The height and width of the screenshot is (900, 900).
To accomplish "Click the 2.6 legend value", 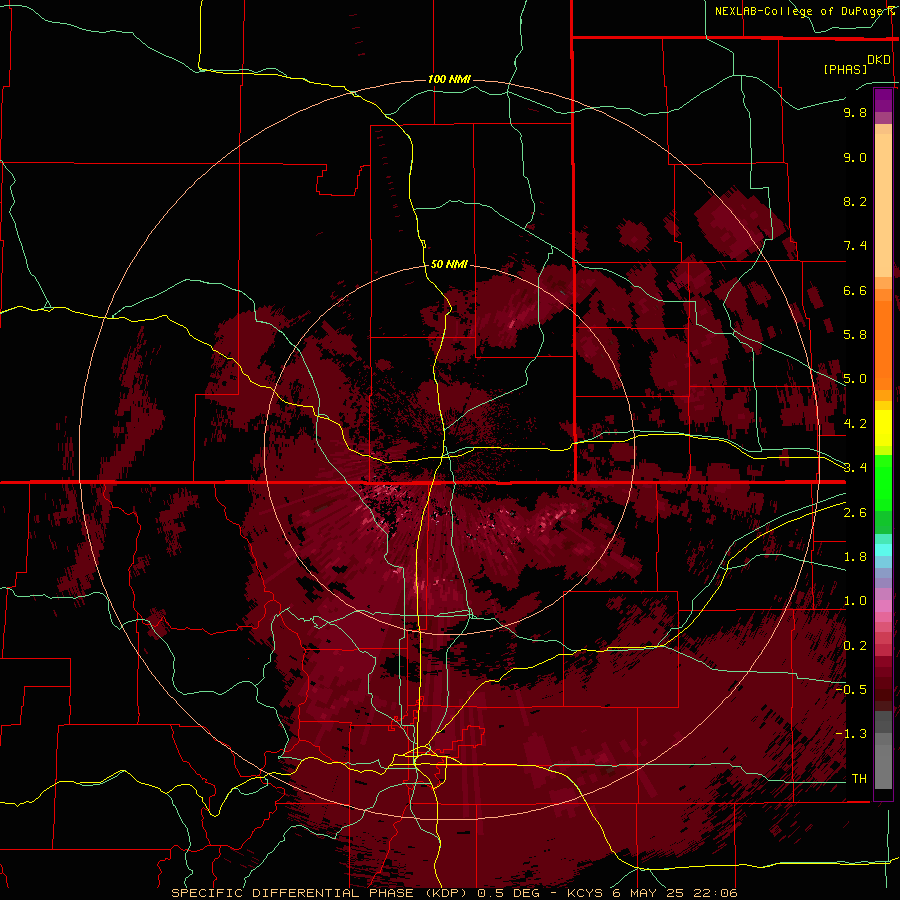I will tap(855, 513).
